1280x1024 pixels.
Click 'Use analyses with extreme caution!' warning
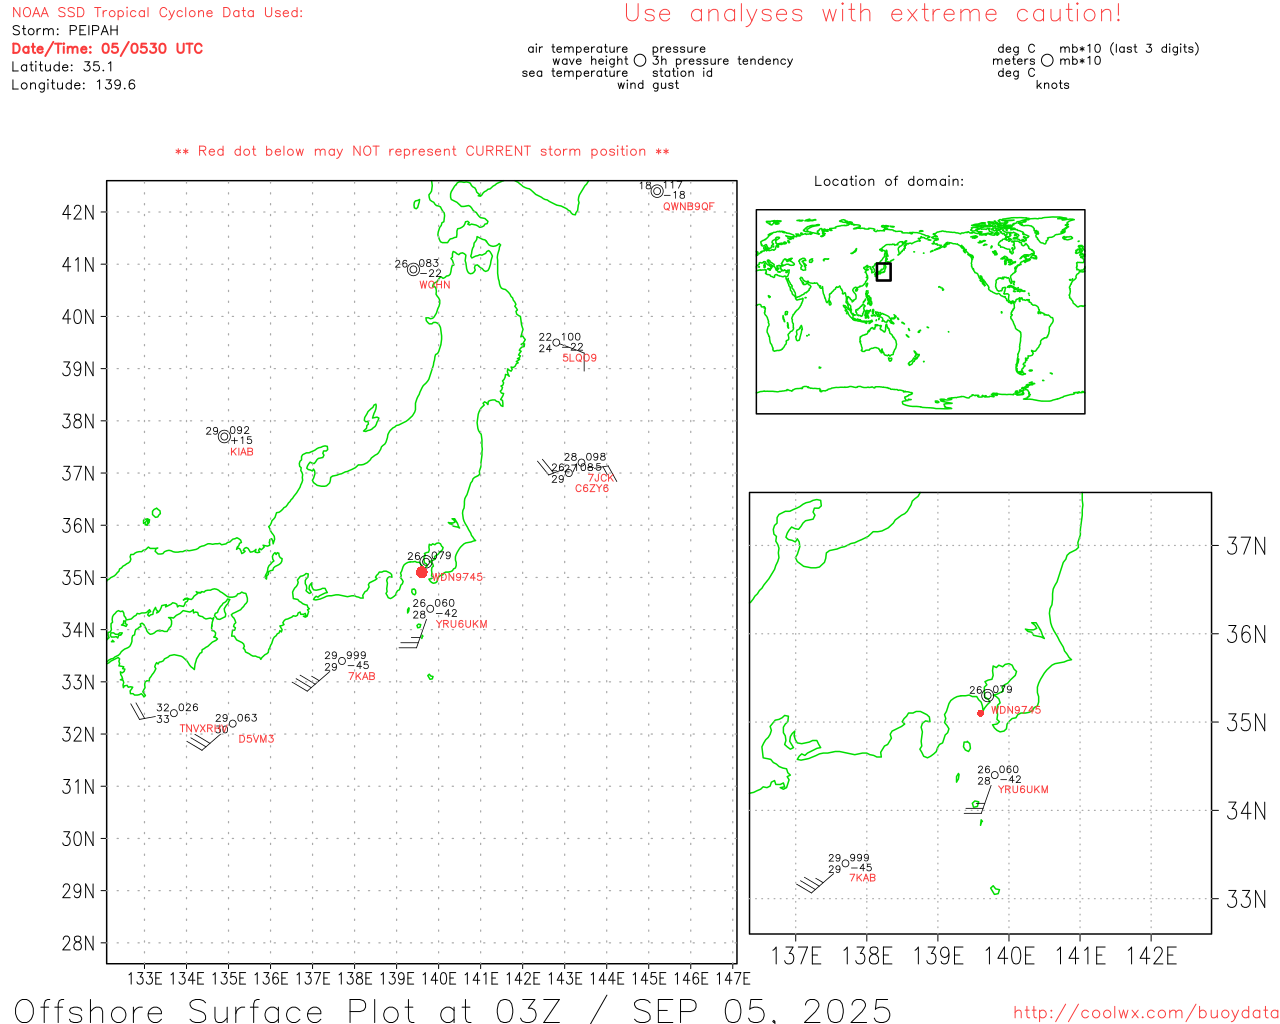click(873, 14)
